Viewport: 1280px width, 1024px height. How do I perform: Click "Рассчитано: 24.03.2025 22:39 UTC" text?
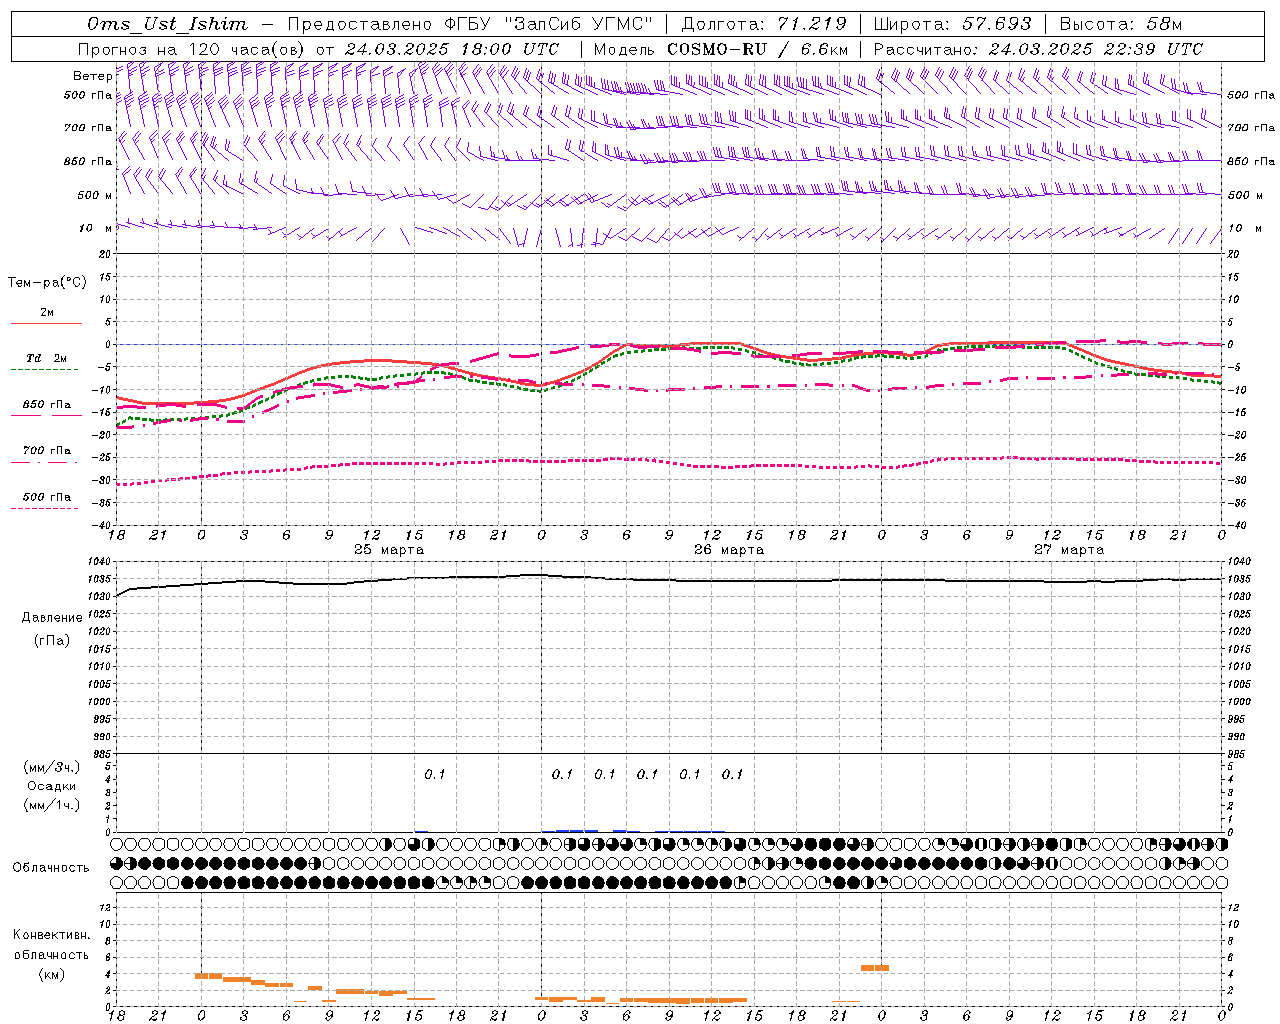(1038, 49)
